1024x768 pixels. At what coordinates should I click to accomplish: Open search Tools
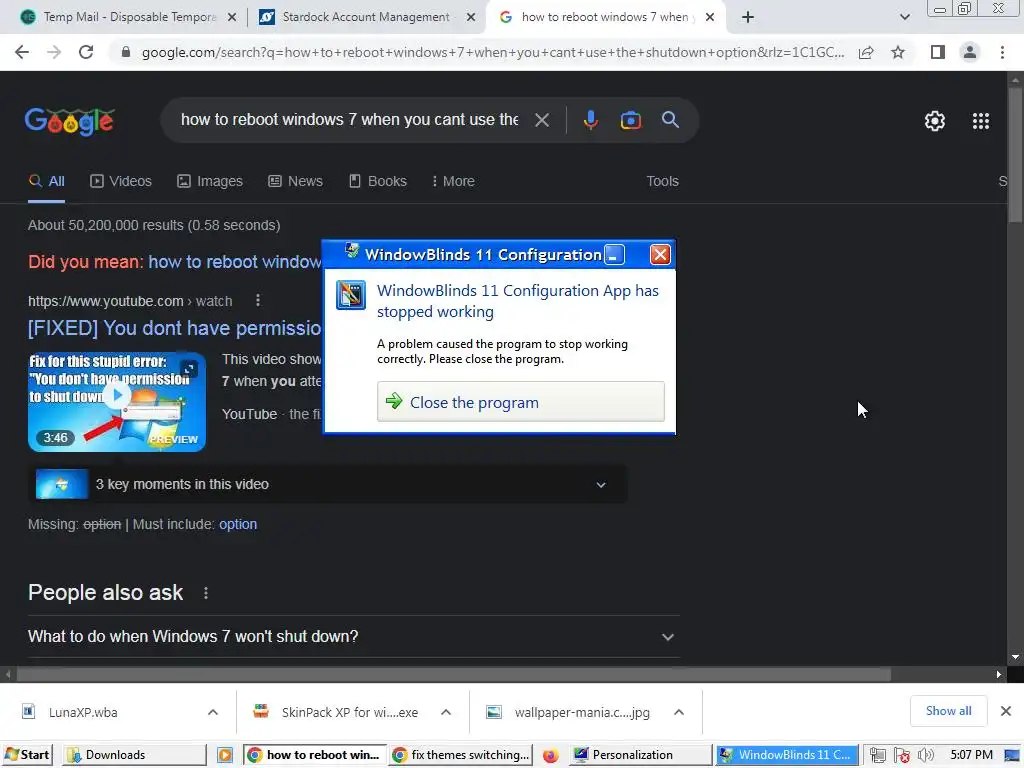point(662,181)
